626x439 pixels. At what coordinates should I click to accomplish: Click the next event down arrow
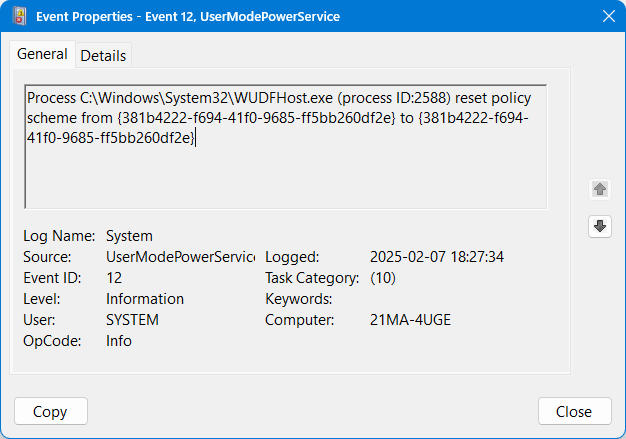pos(600,227)
